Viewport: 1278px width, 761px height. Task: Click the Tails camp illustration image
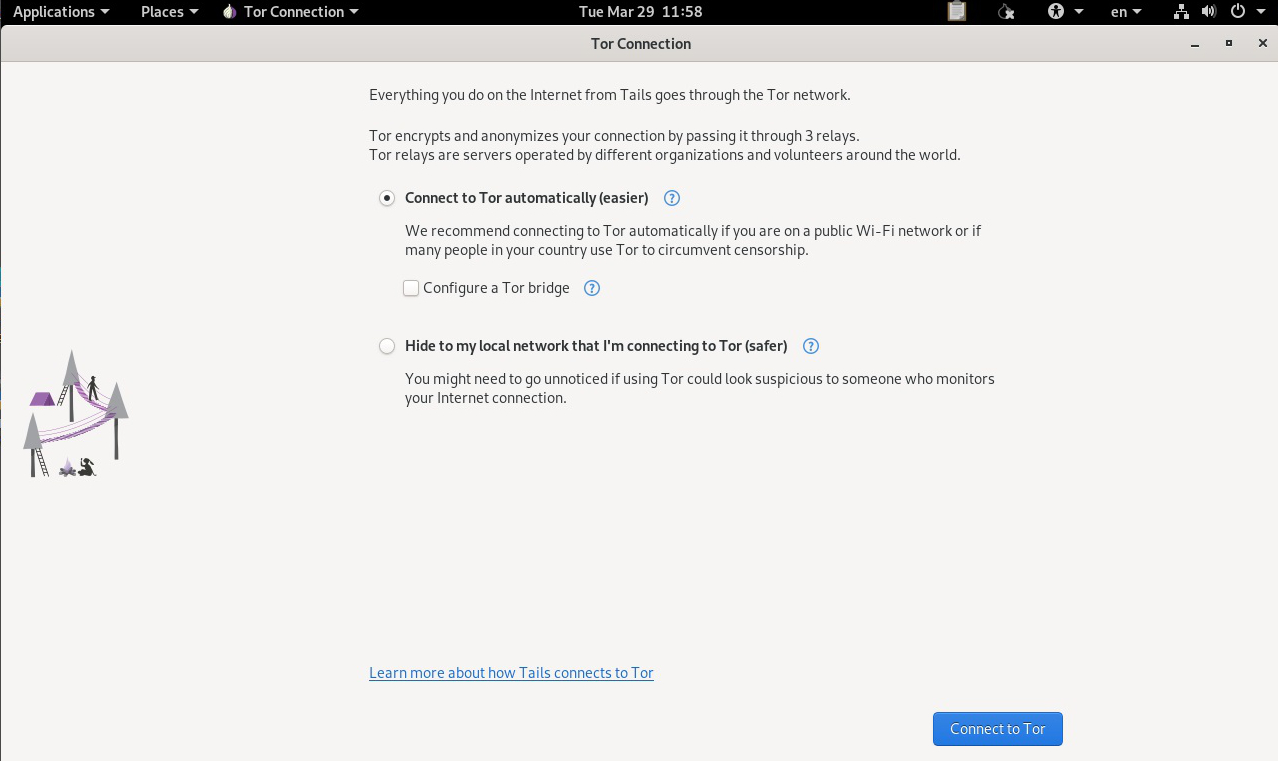76,413
